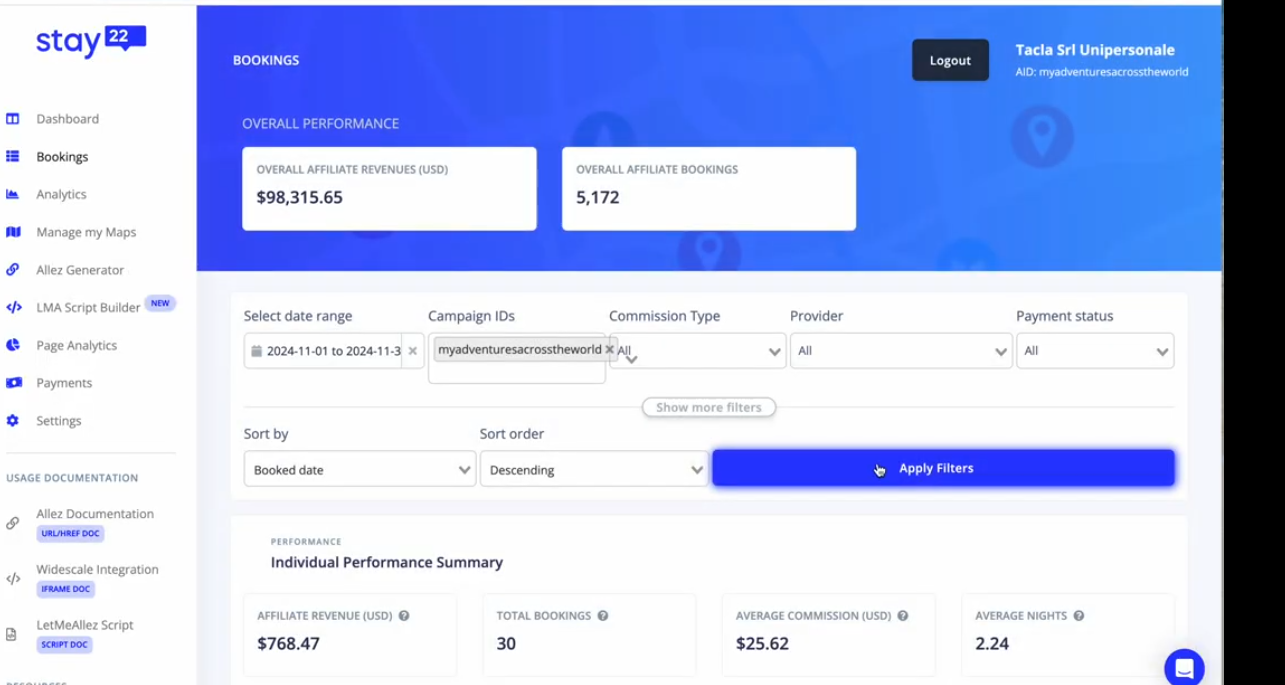
Task: Open the Sort by dropdown
Action: point(360,469)
